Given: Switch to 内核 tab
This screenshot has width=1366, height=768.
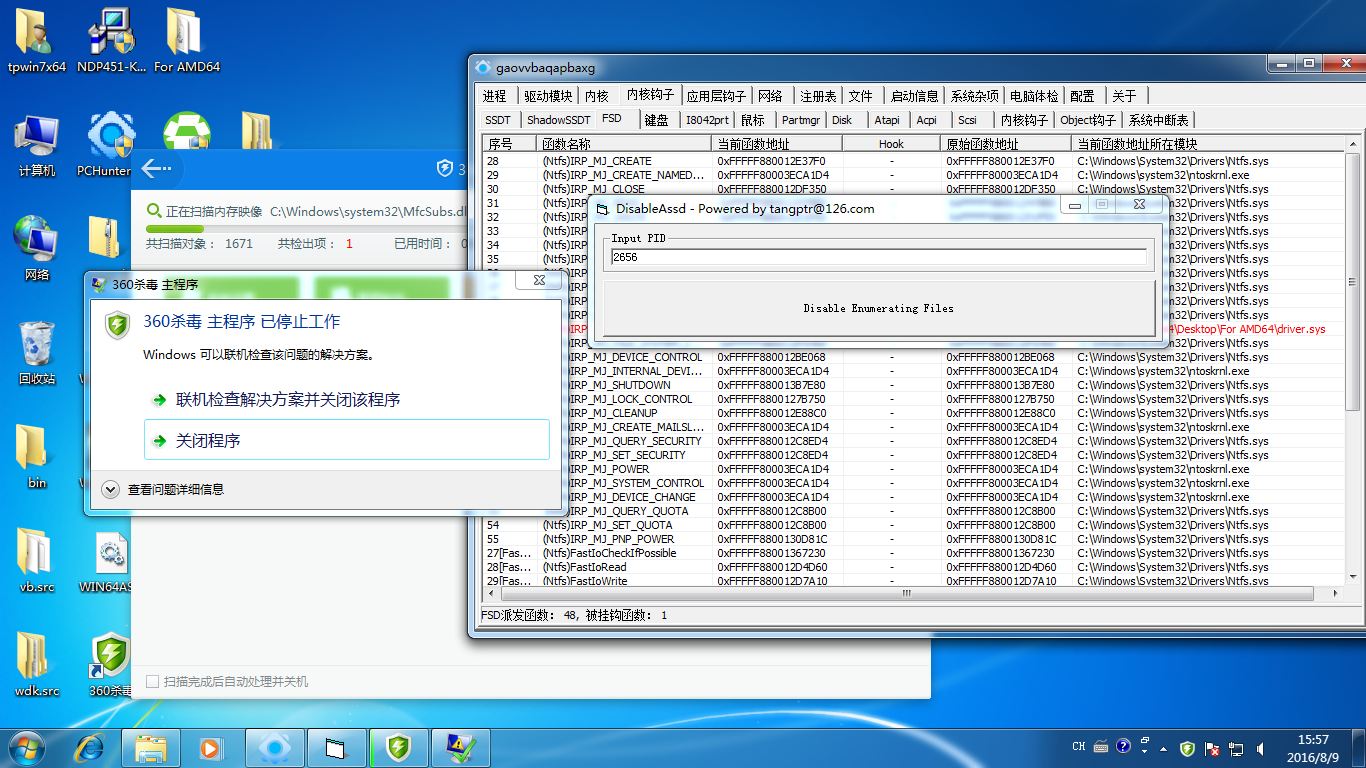Looking at the screenshot, I should coord(597,96).
